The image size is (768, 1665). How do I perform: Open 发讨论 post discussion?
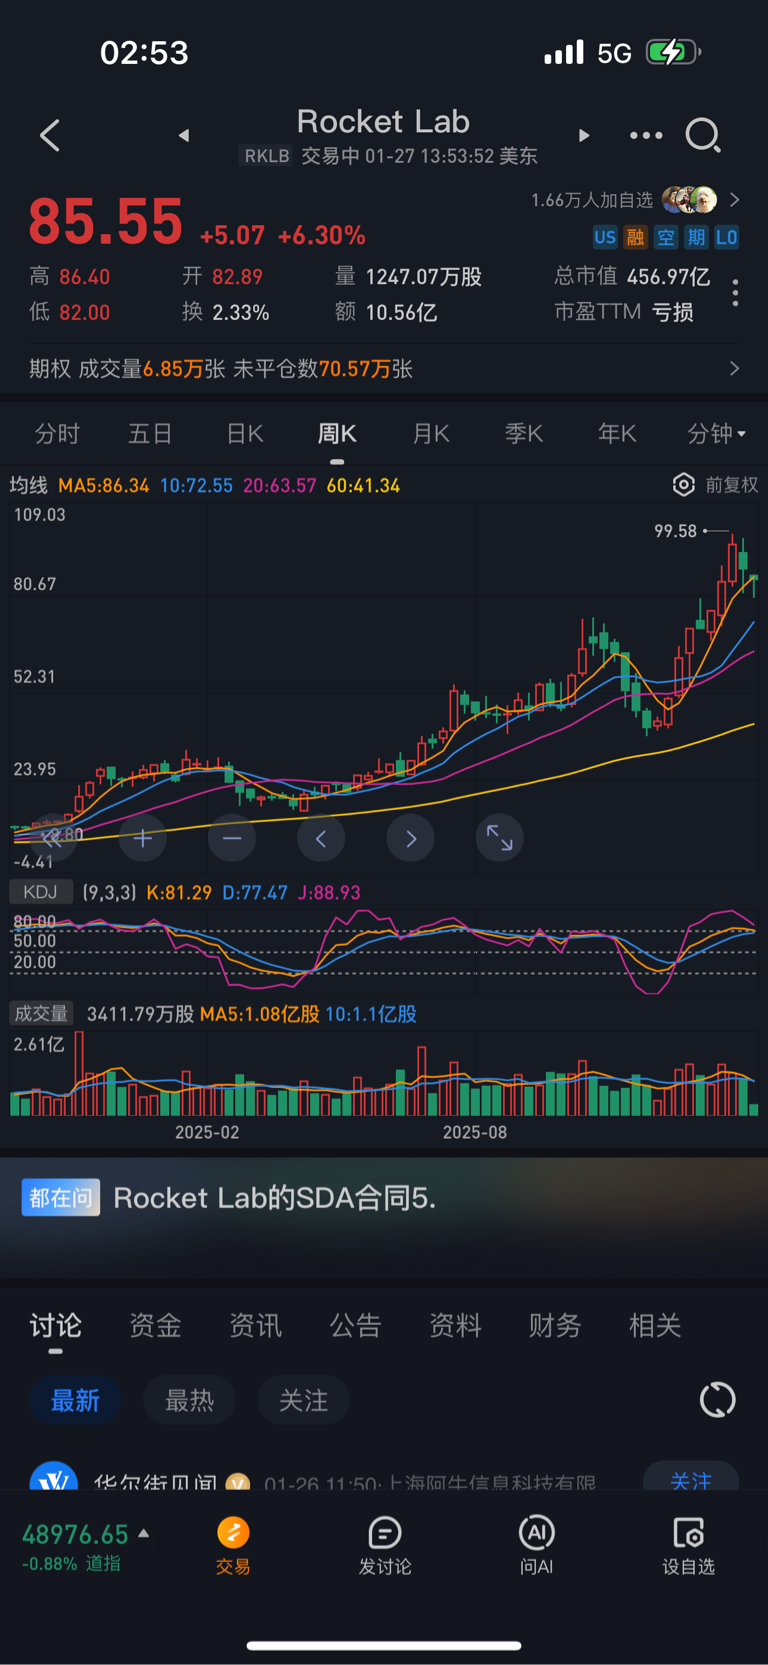point(385,1546)
